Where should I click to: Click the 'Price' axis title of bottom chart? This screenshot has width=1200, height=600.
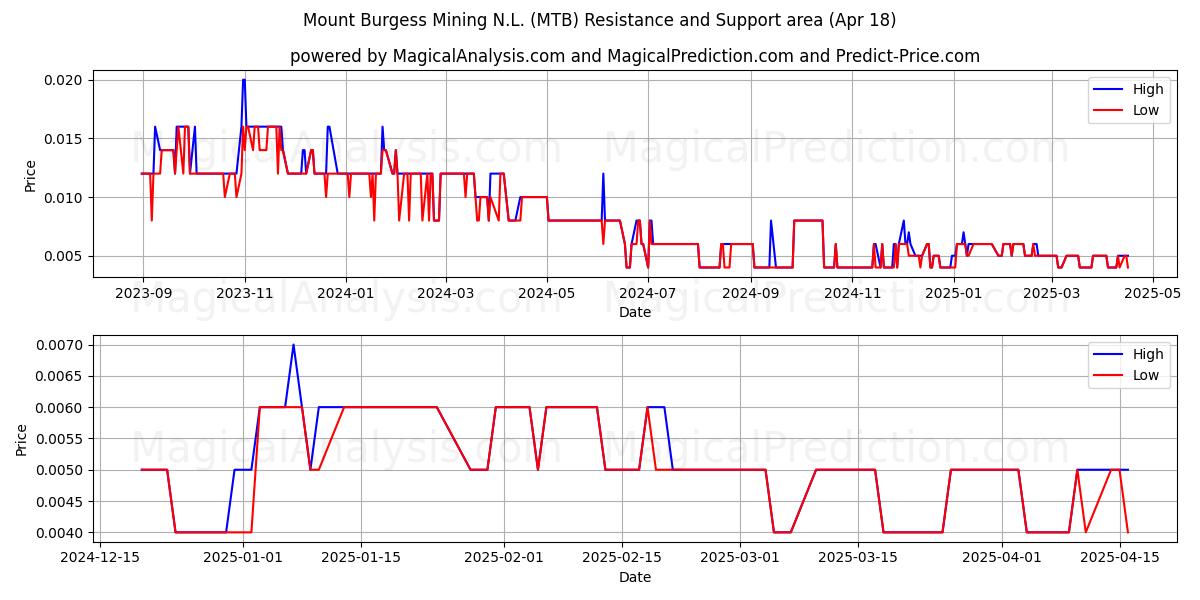(x=22, y=439)
